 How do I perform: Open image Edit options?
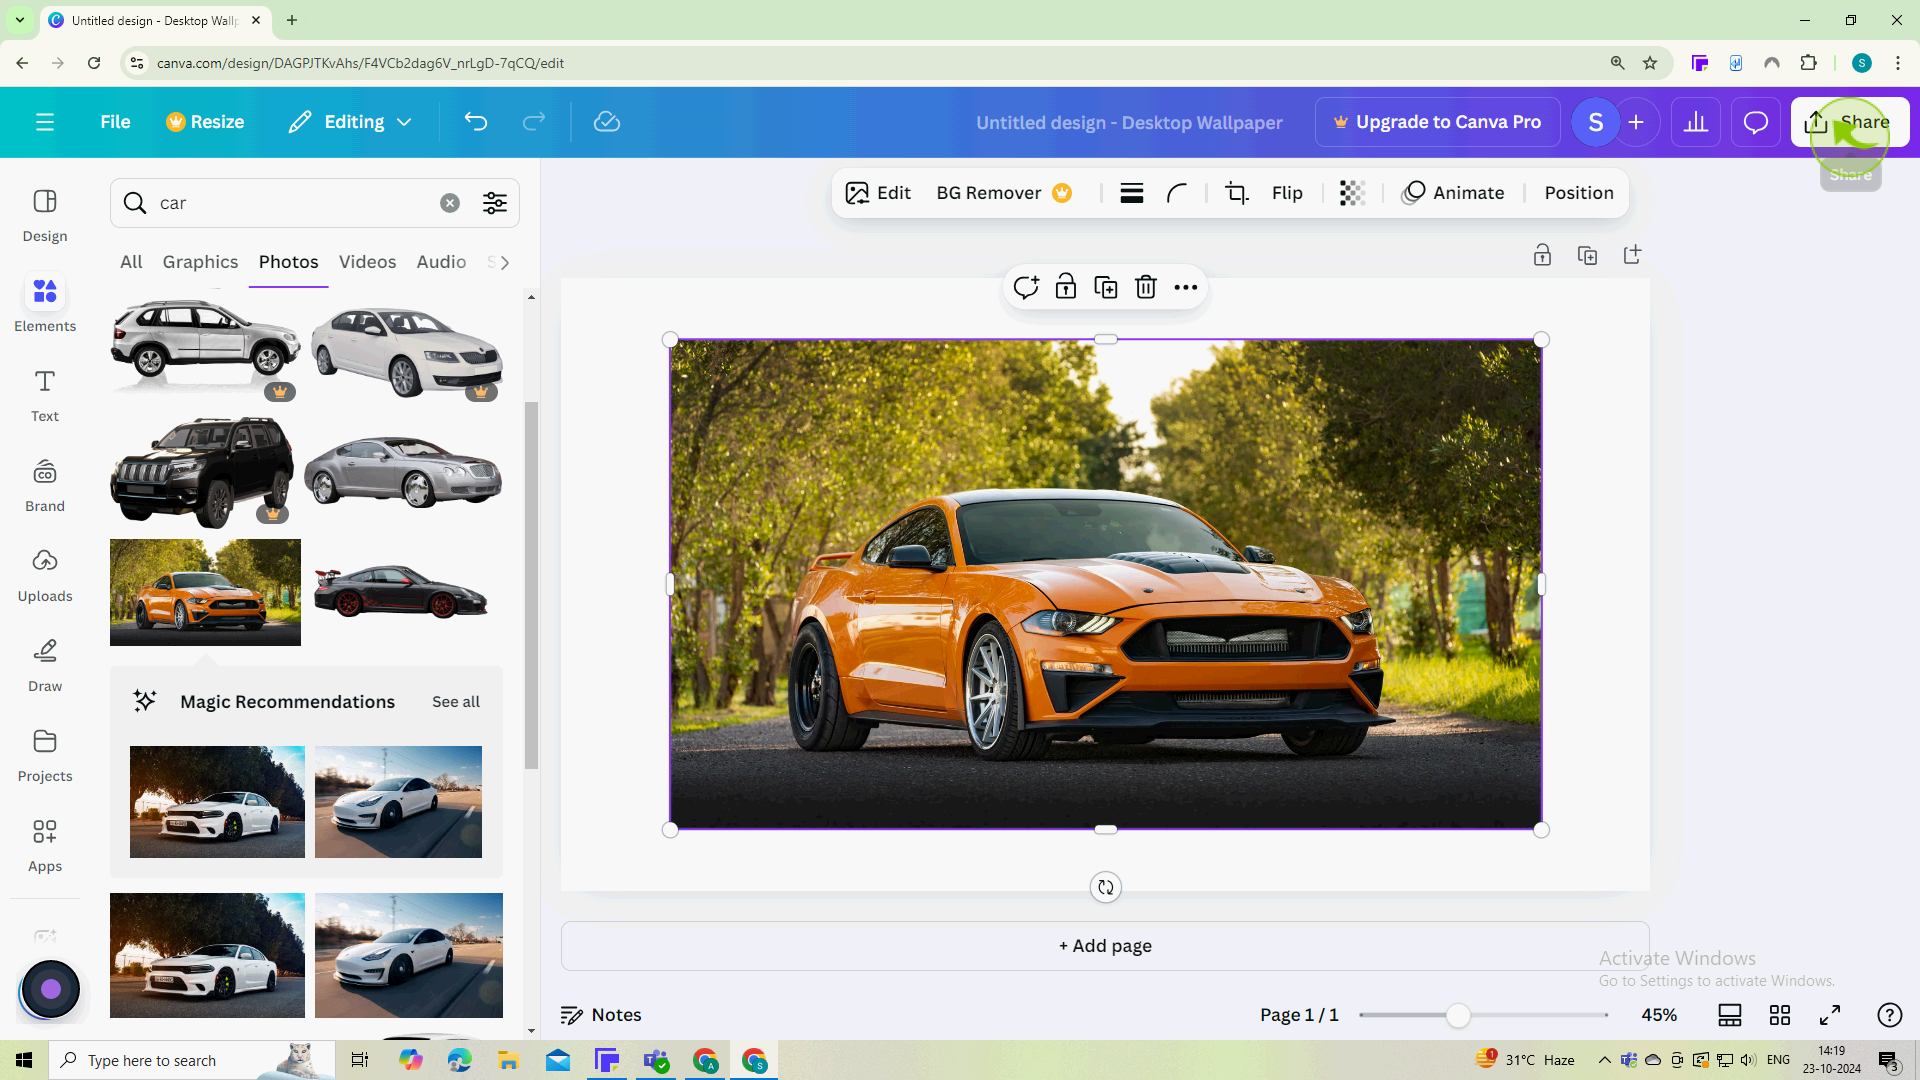click(x=878, y=193)
